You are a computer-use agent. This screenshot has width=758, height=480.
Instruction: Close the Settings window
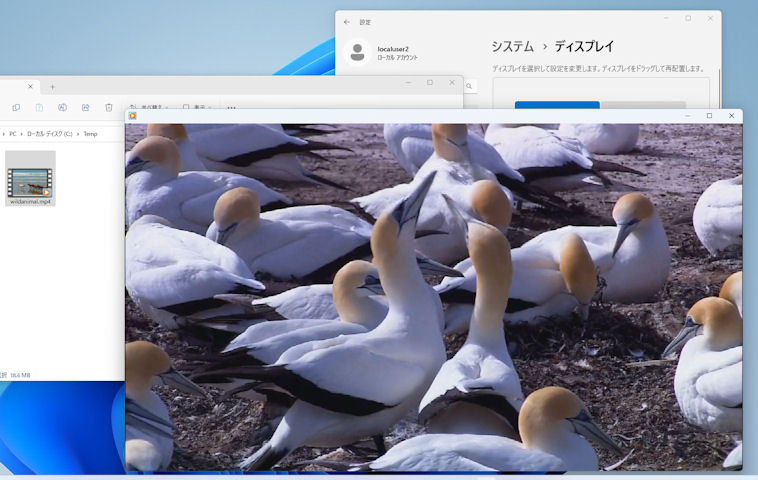pos(710,18)
